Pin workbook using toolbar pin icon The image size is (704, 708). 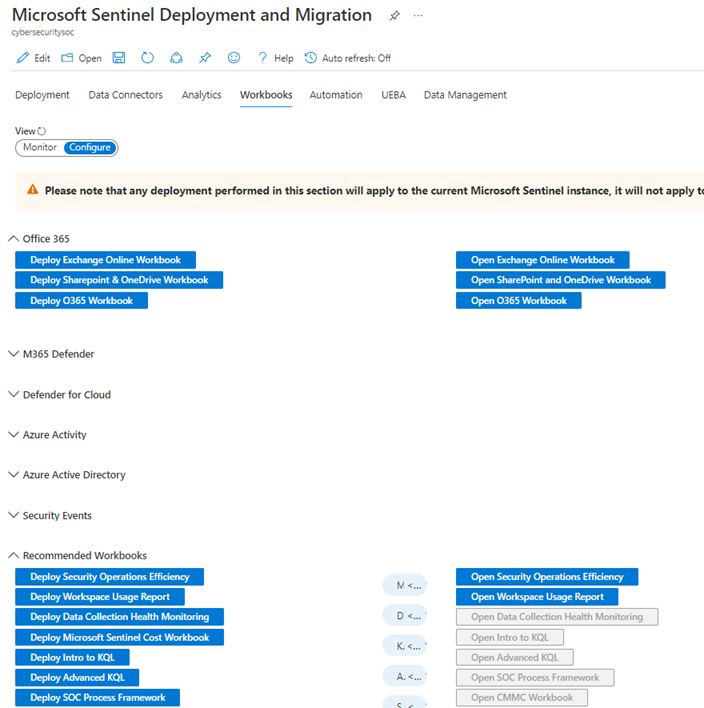point(205,58)
